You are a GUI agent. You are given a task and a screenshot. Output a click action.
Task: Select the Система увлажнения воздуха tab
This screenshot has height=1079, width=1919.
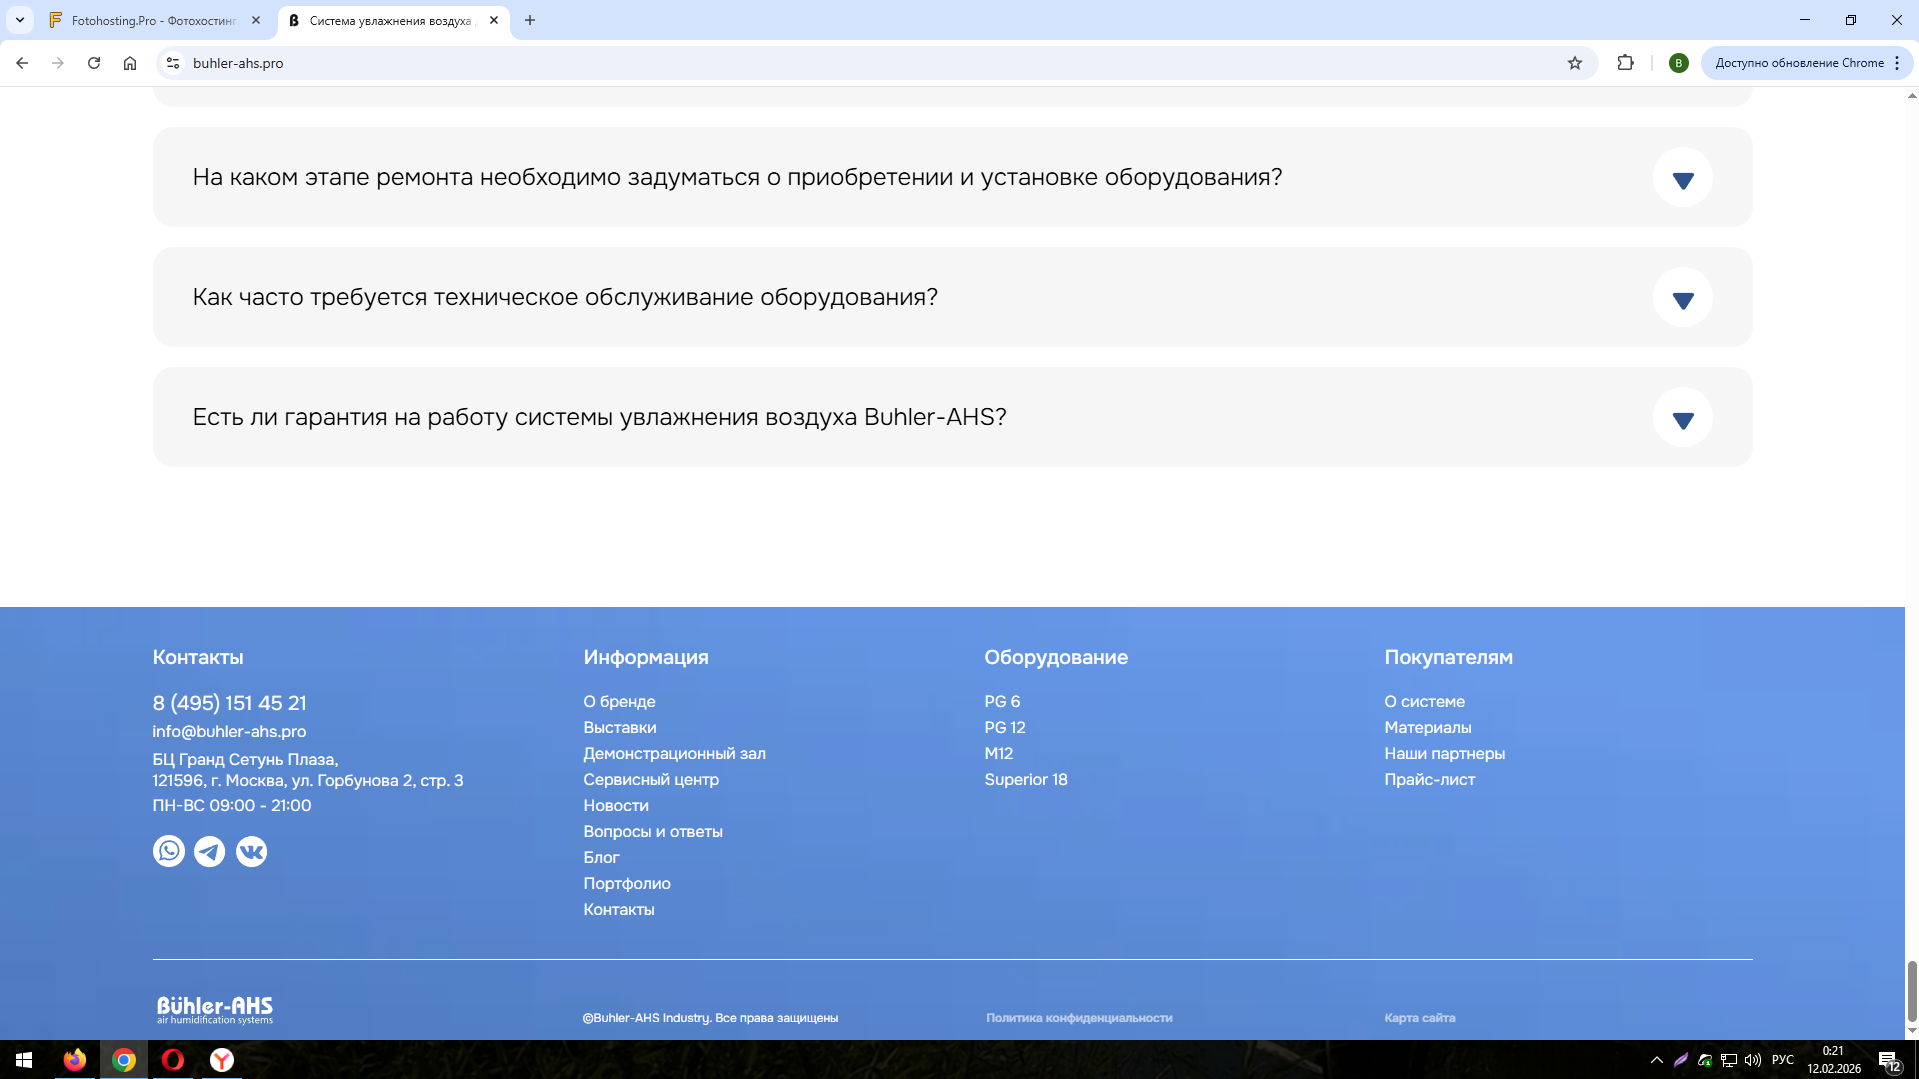392,20
